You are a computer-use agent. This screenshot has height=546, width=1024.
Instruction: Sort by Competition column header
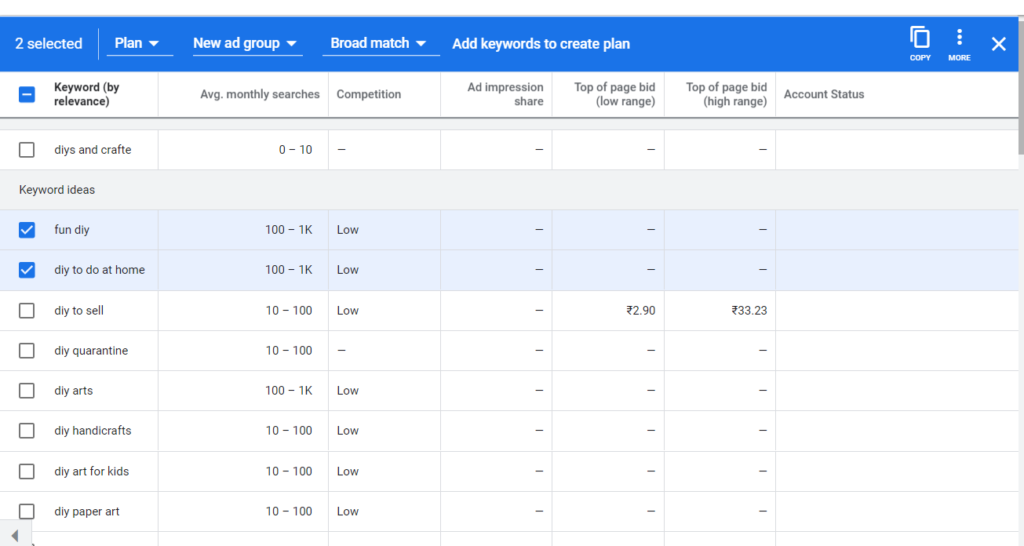click(x=369, y=94)
